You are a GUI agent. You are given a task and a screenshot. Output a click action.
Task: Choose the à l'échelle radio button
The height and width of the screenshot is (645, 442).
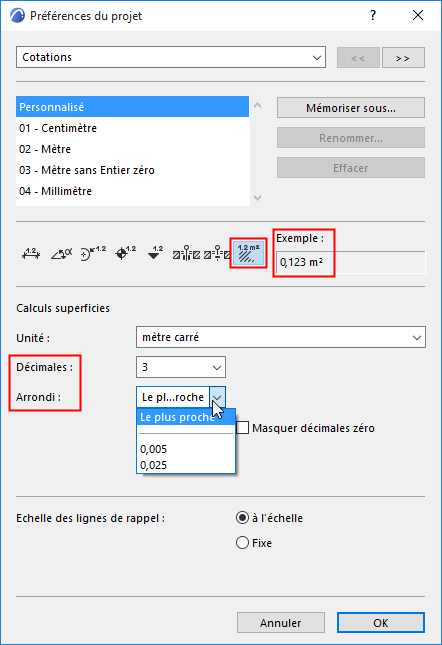[243, 518]
